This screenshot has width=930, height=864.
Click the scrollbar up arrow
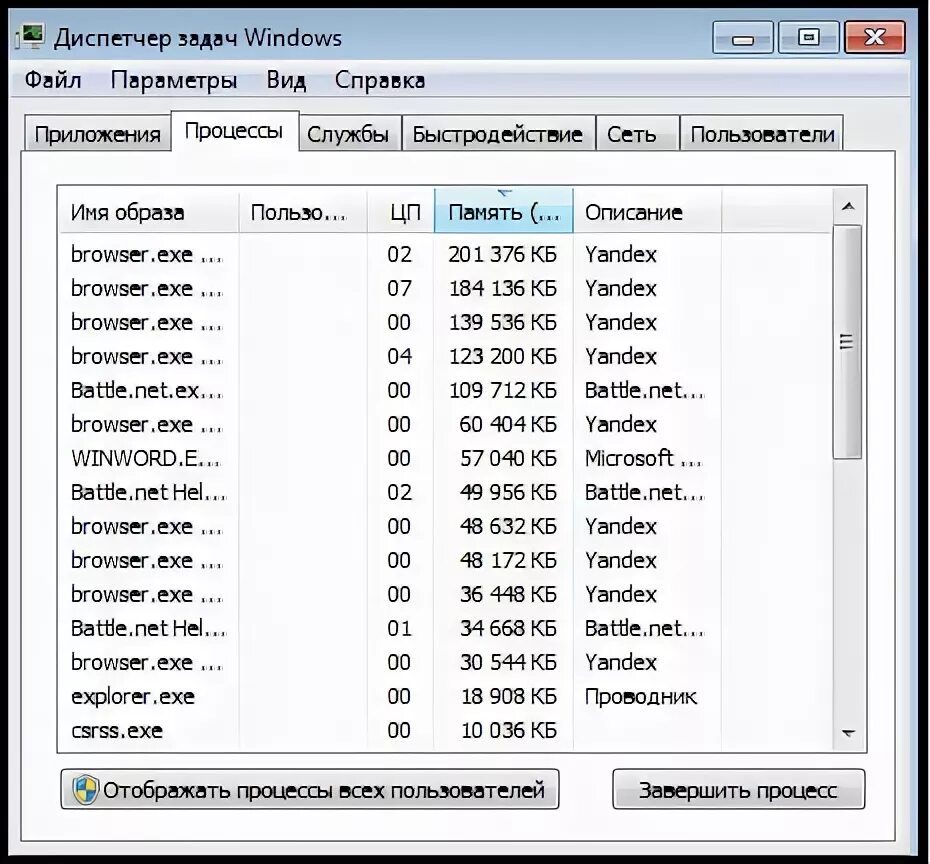[848, 206]
